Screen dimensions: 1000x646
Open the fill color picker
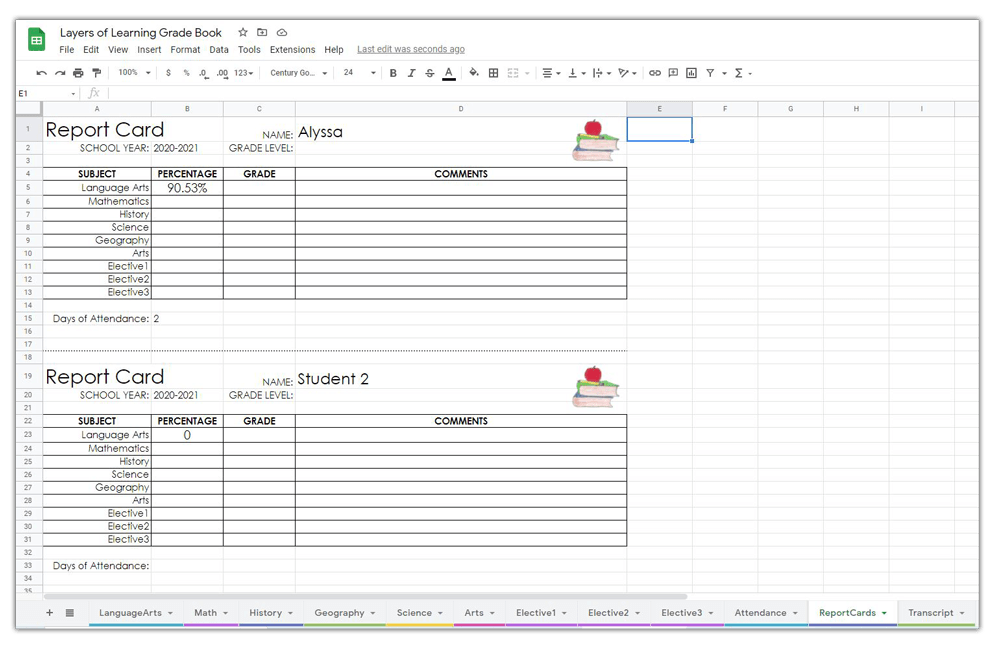473,73
